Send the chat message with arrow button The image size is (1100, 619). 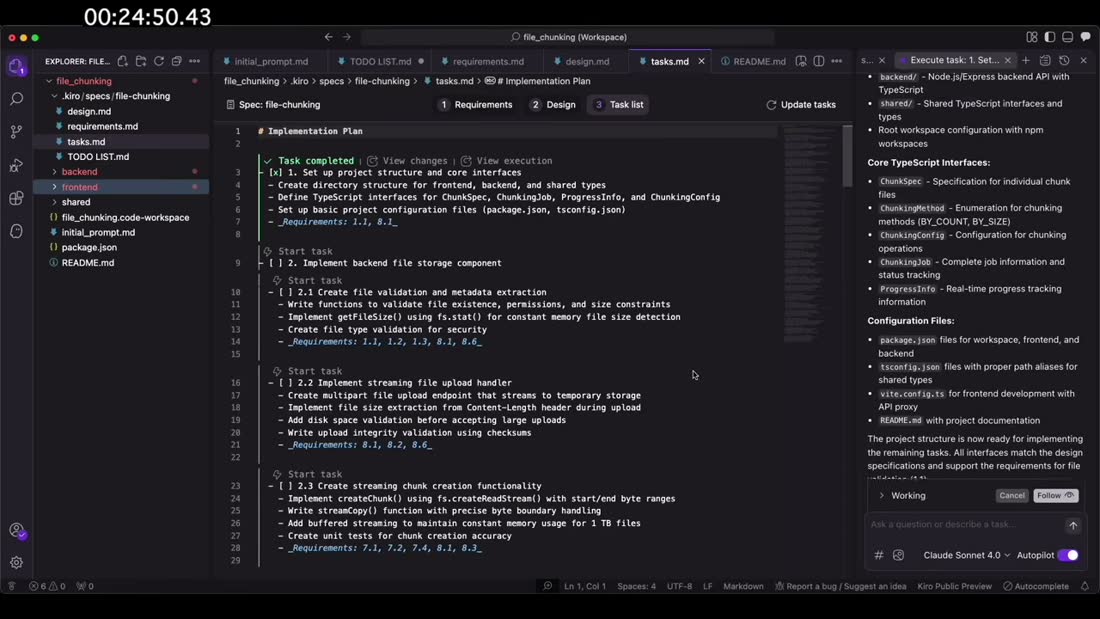tap(1073, 525)
